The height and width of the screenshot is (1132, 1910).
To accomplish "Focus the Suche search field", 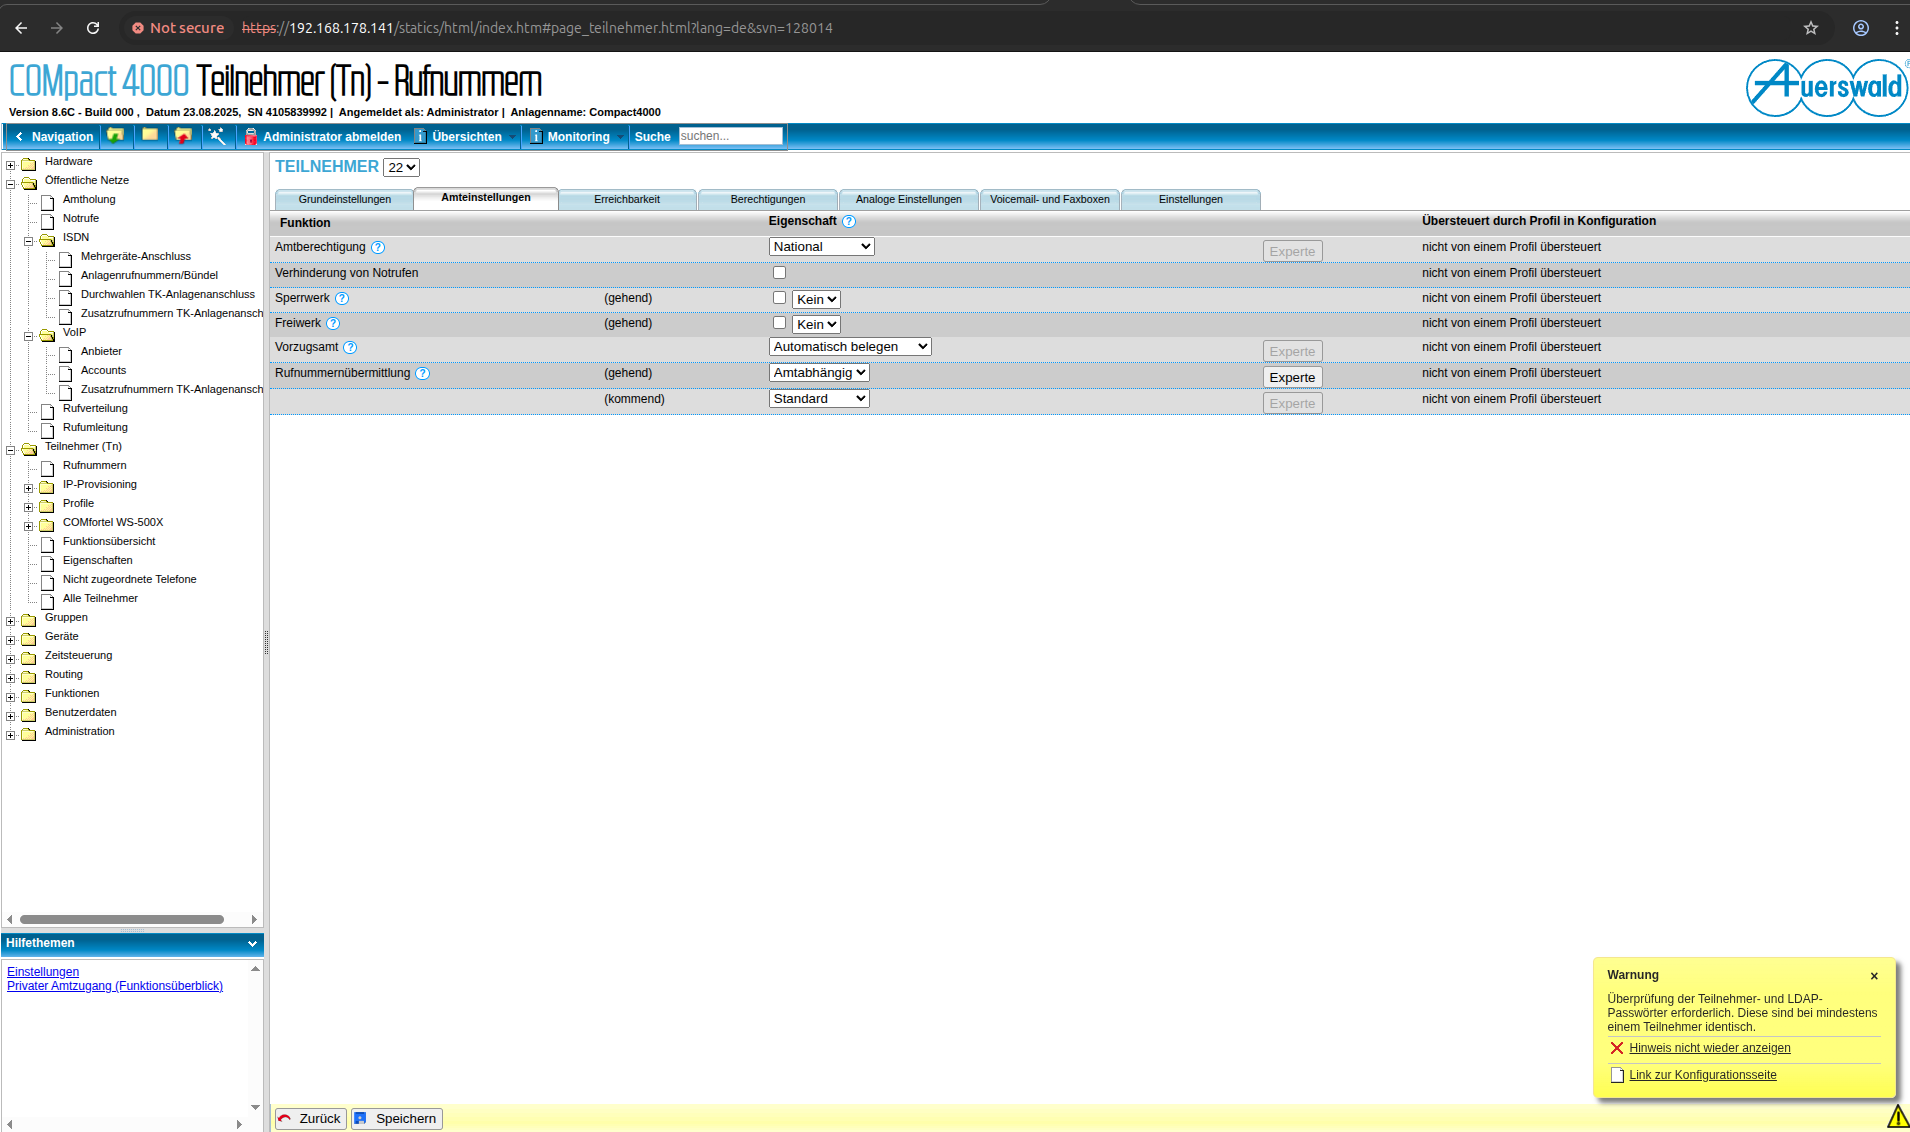I will 730,136.
